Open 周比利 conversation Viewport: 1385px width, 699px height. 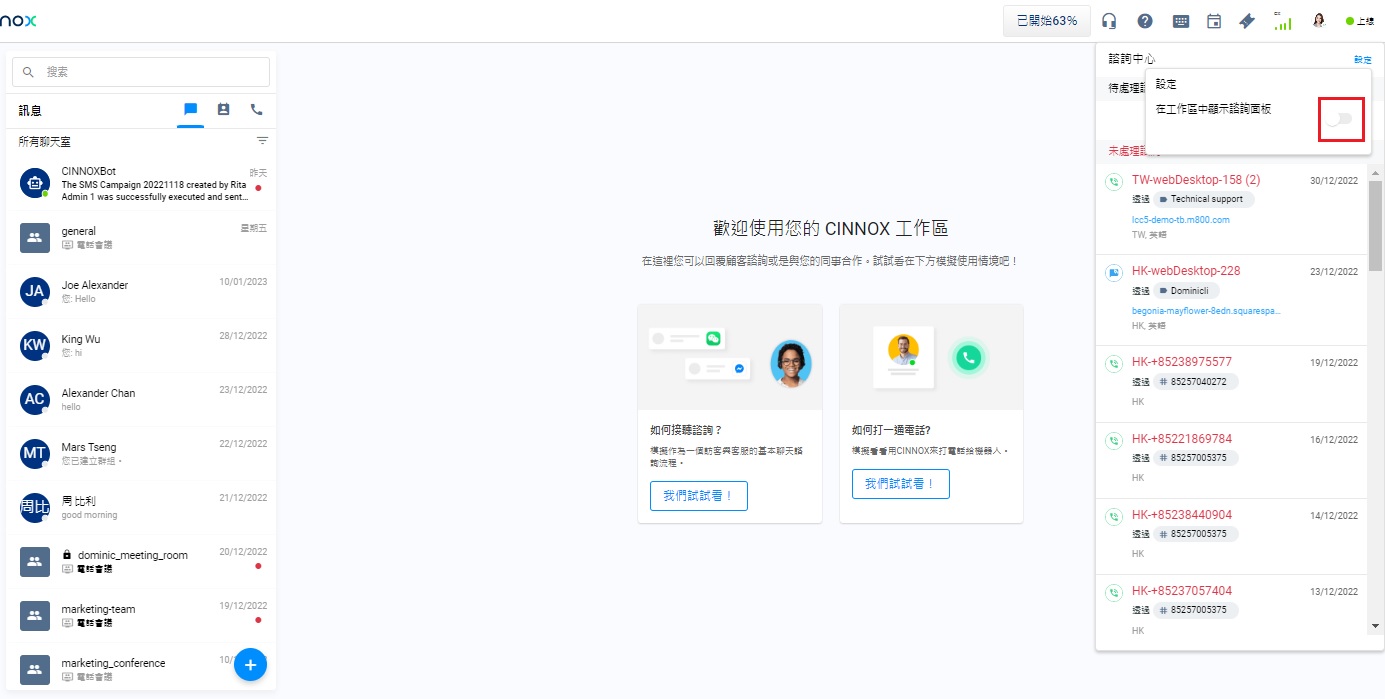141,507
